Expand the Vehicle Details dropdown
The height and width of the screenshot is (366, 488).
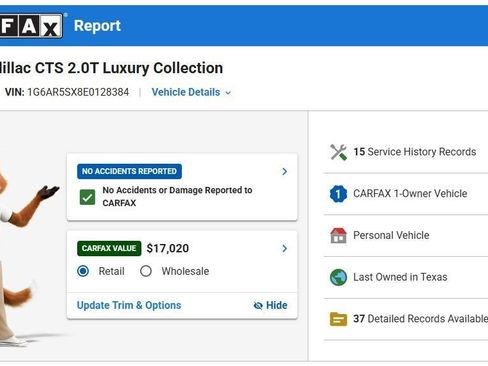[x=191, y=92]
